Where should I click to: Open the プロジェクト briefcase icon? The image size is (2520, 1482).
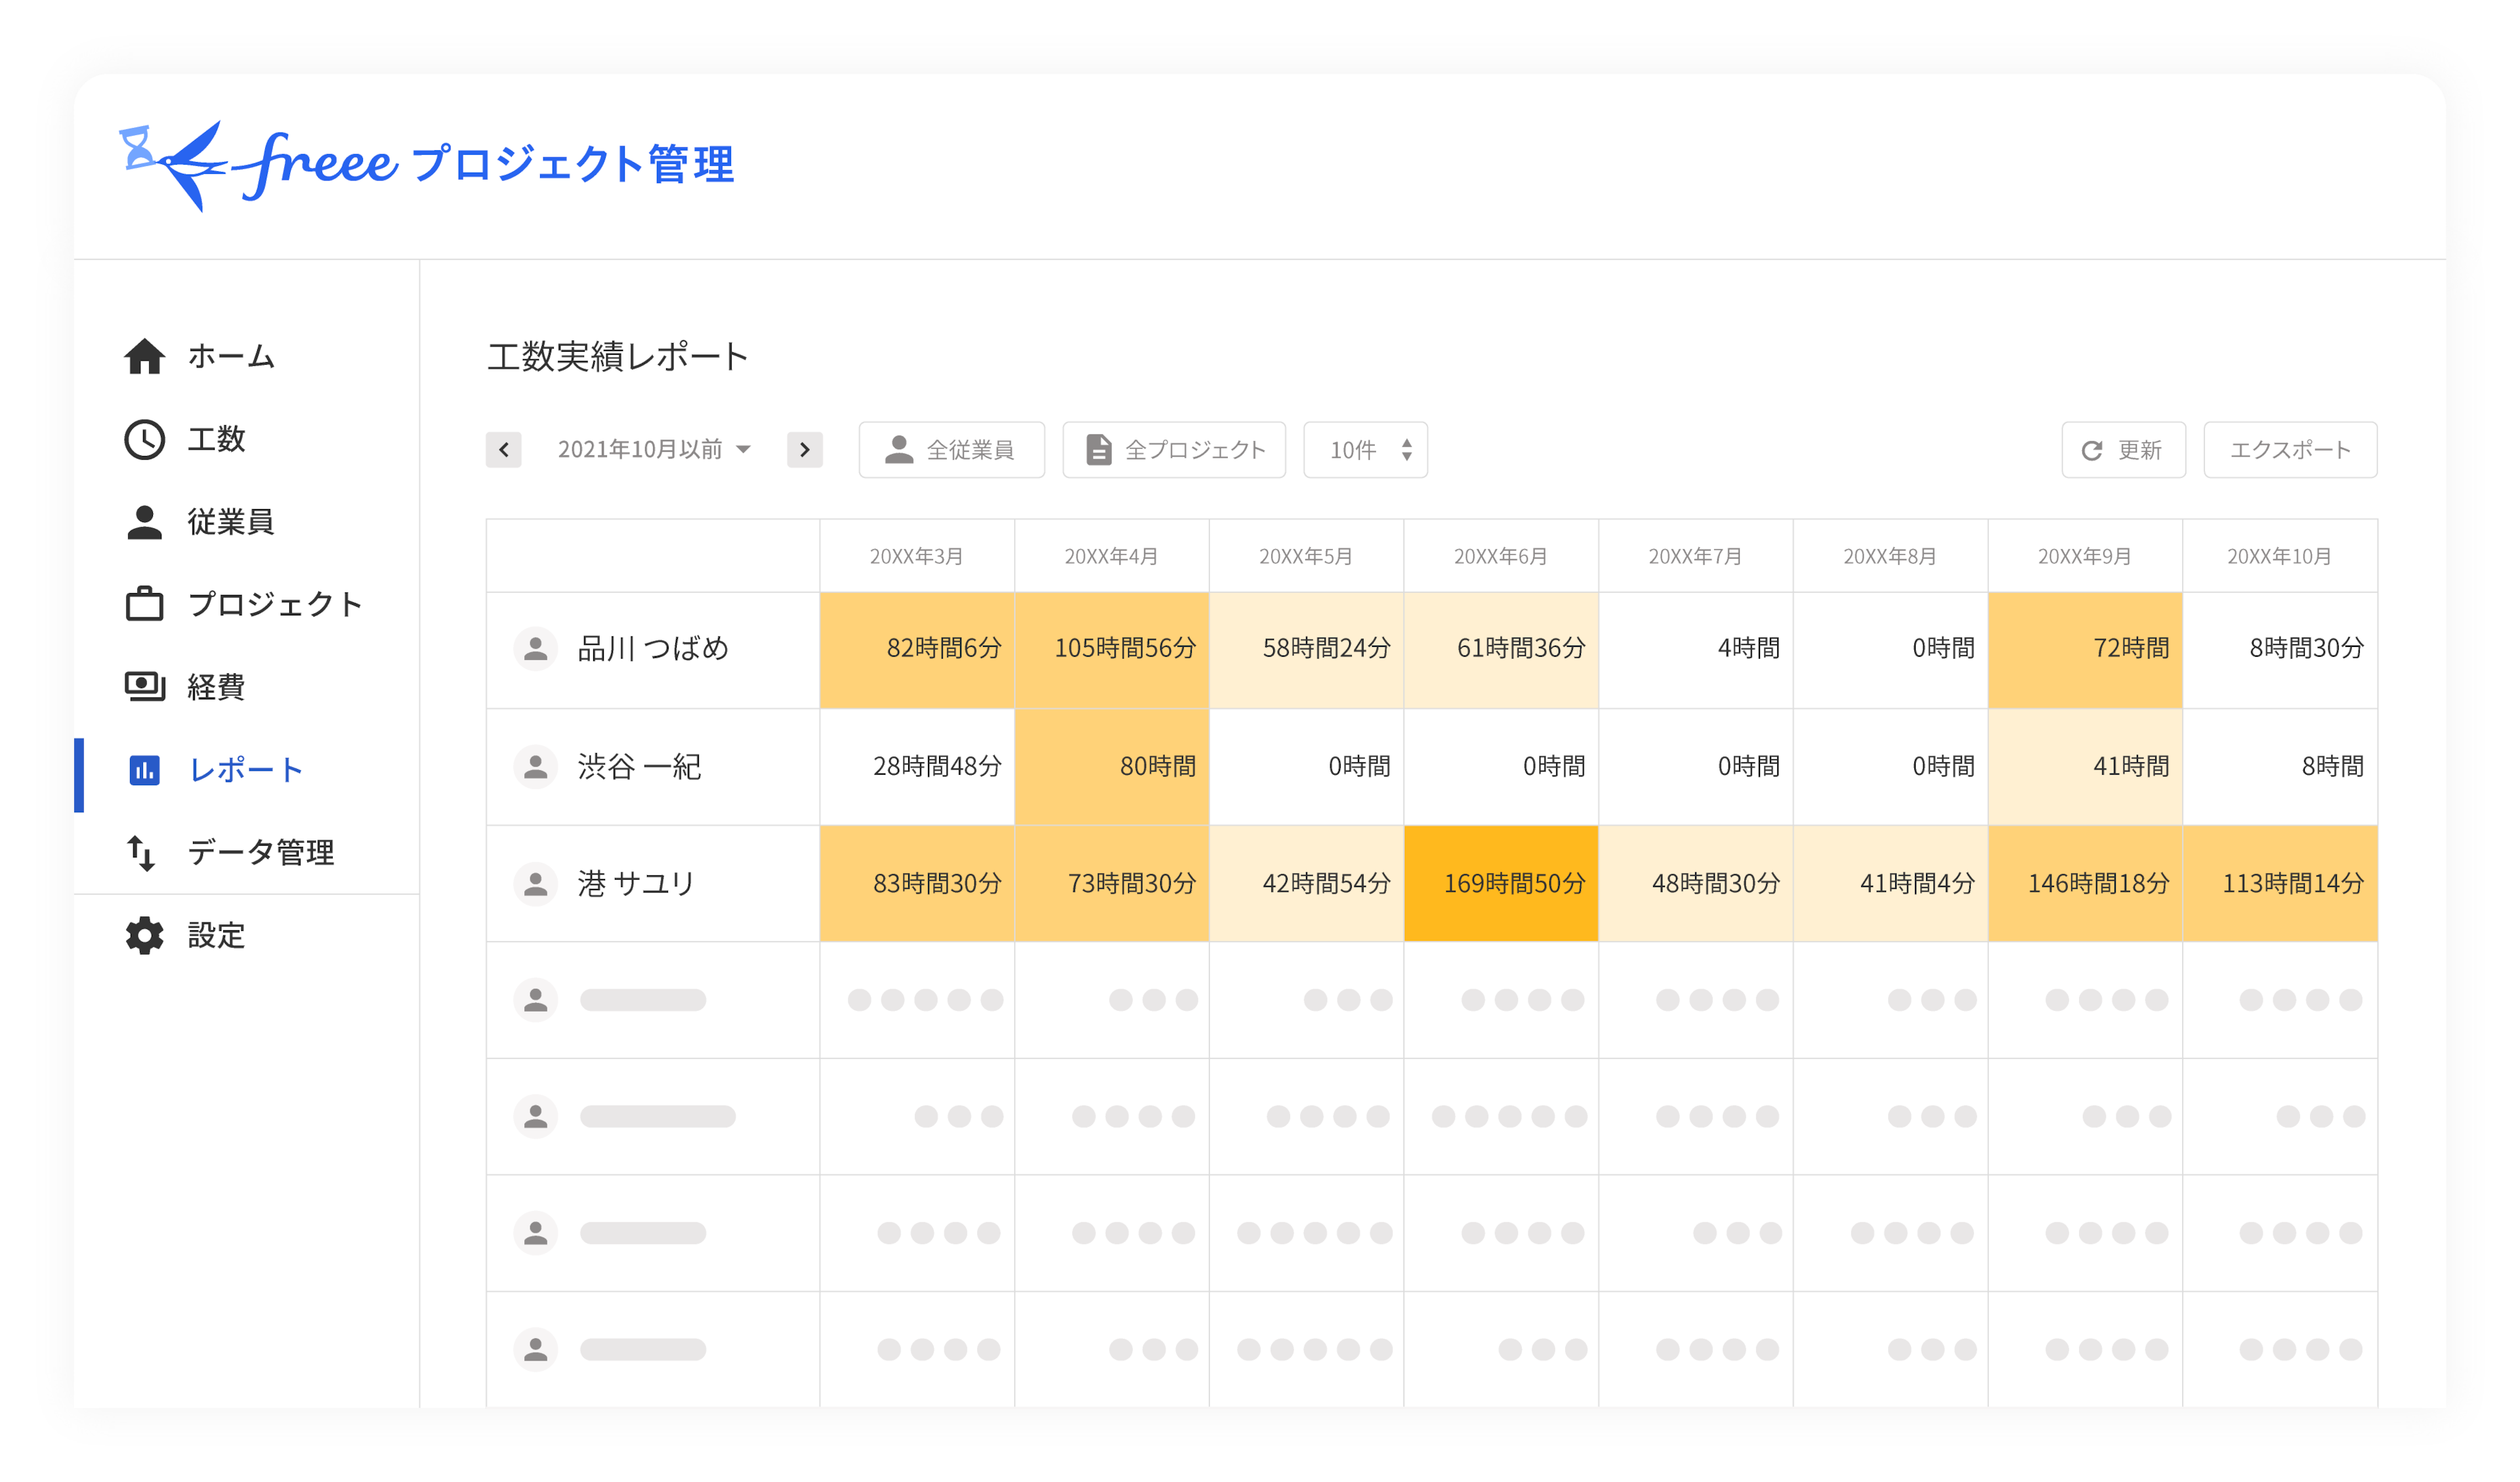[x=144, y=604]
